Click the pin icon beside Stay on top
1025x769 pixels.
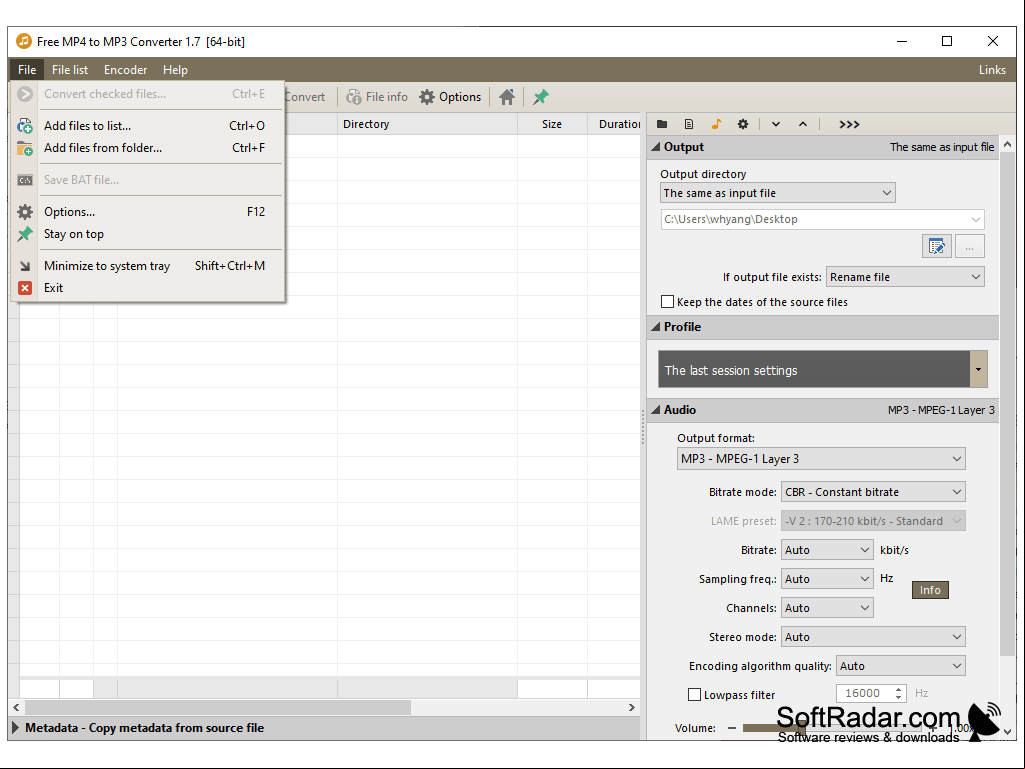[x=25, y=234]
